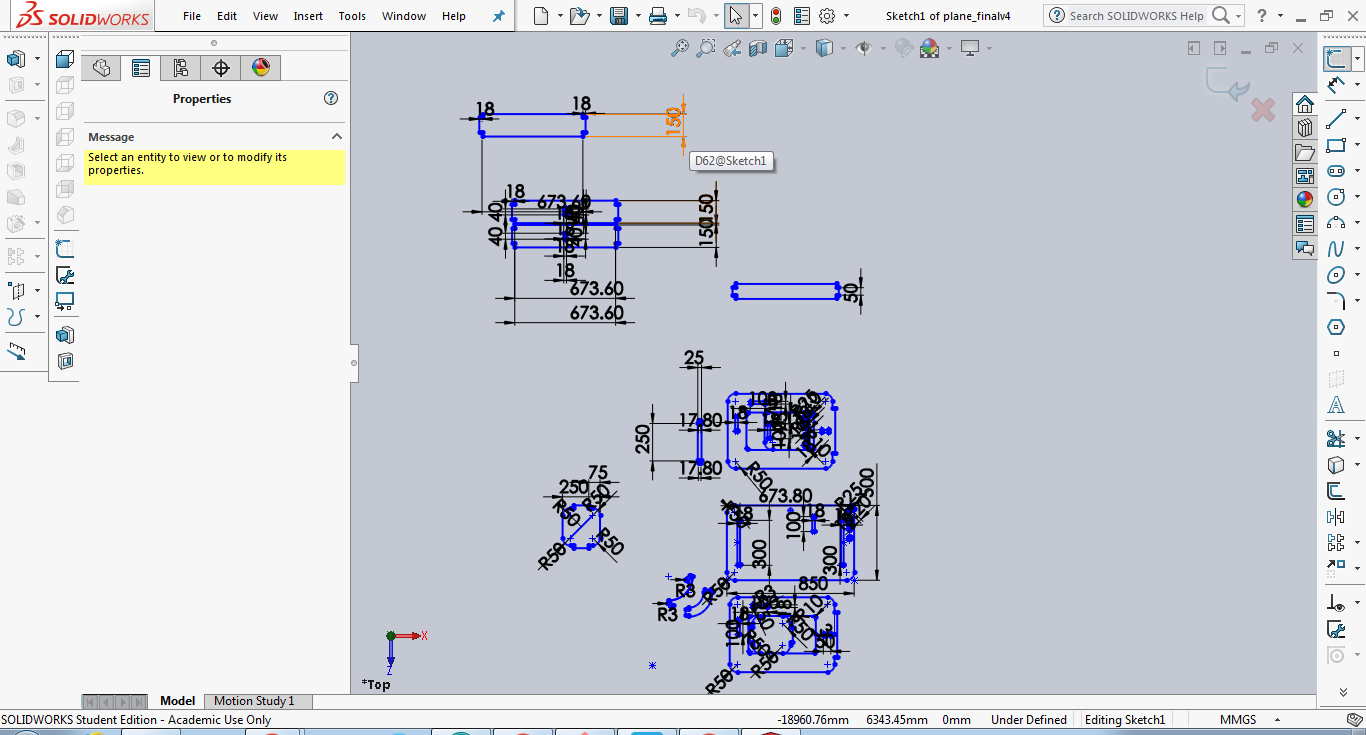Exit sketch using confirmation corner icon
This screenshot has height=735, width=1366.
[x=1227, y=83]
